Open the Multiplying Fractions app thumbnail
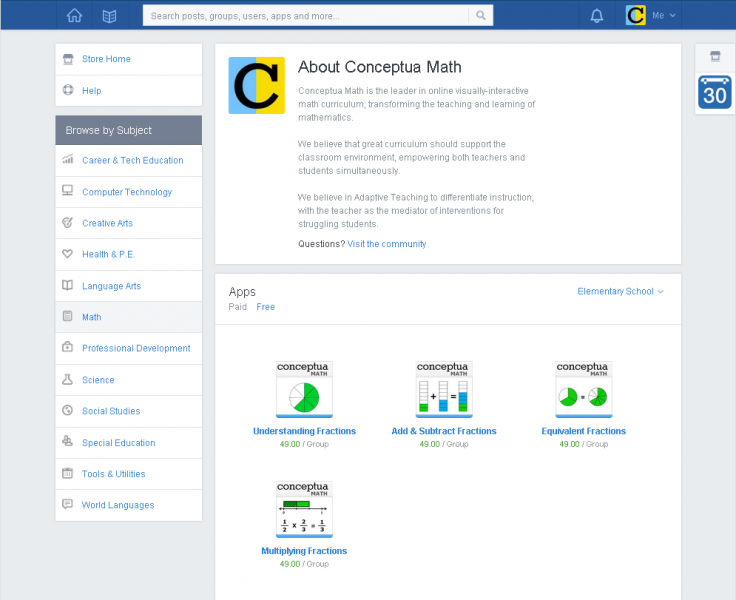The image size is (736, 600). click(304, 509)
